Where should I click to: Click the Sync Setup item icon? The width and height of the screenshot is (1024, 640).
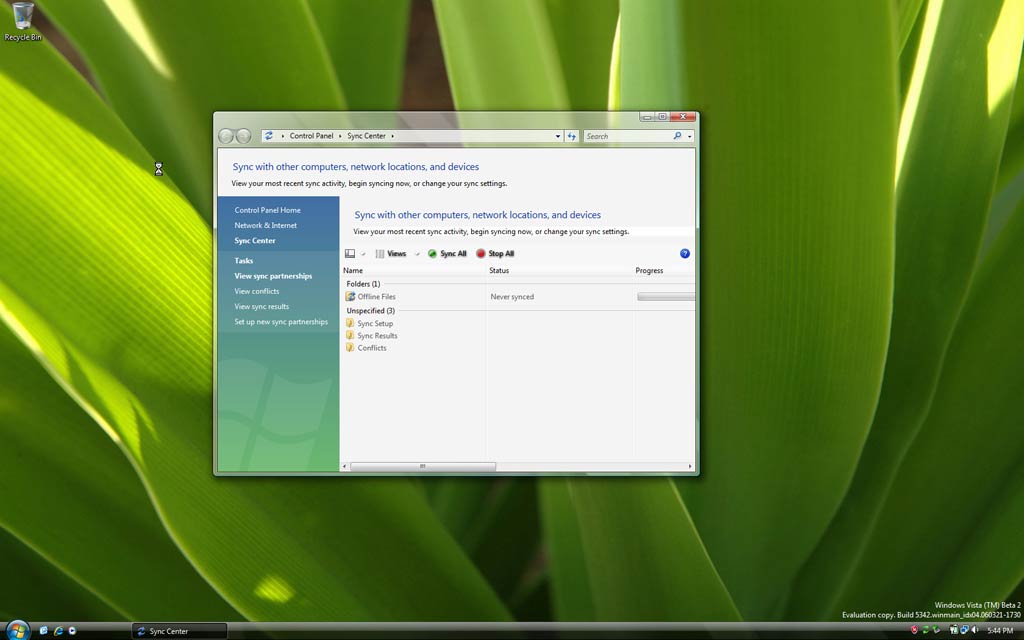click(351, 324)
